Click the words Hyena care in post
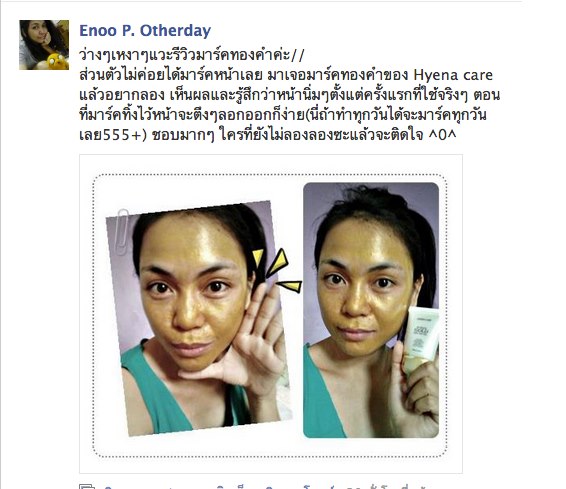 453,75
